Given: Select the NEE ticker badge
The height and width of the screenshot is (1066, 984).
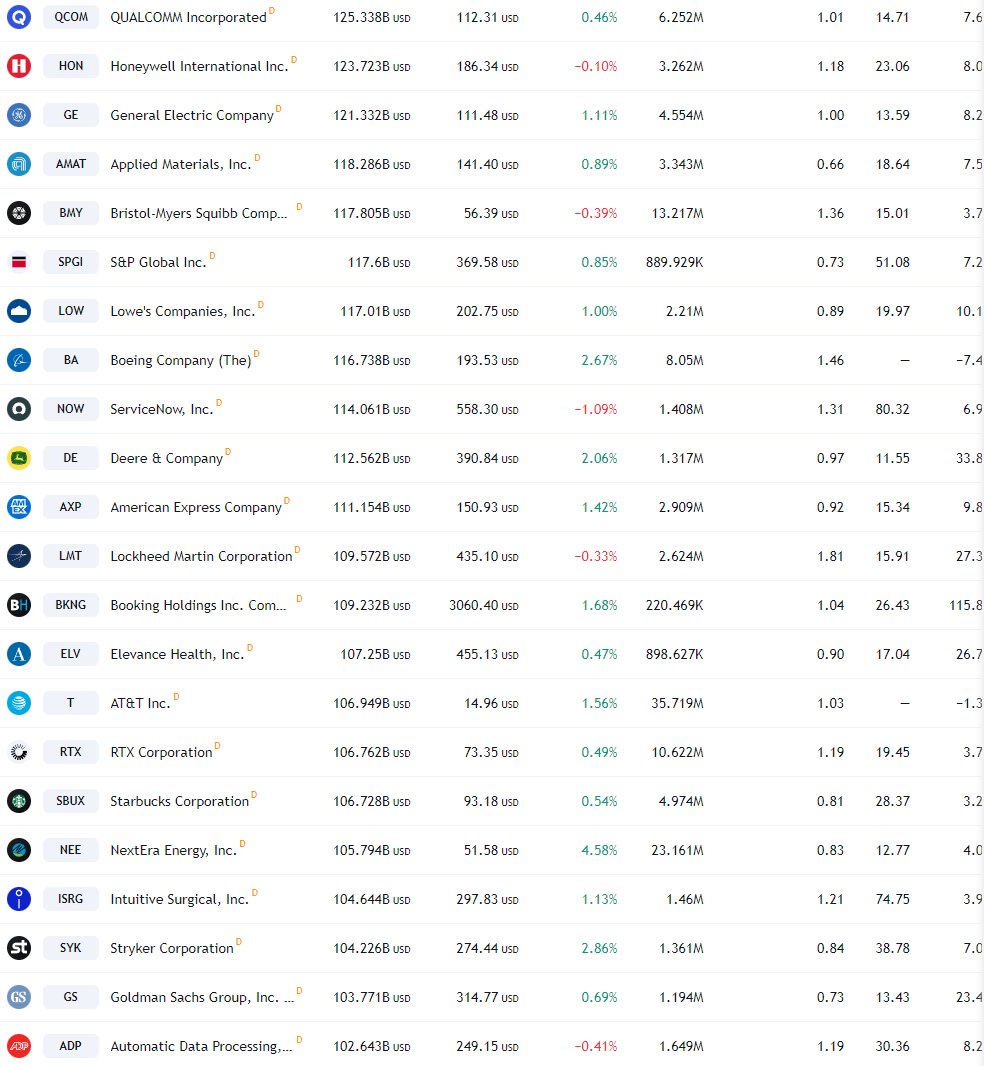Looking at the screenshot, I should point(71,849).
